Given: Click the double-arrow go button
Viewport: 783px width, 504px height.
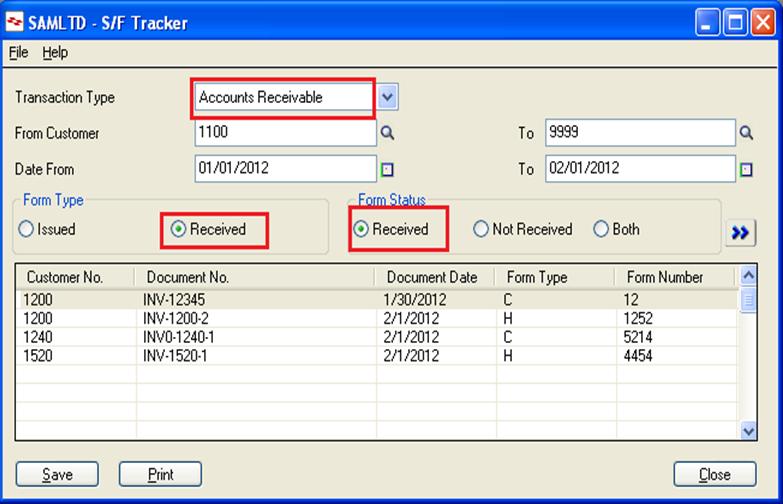Looking at the screenshot, I should click(740, 233).
